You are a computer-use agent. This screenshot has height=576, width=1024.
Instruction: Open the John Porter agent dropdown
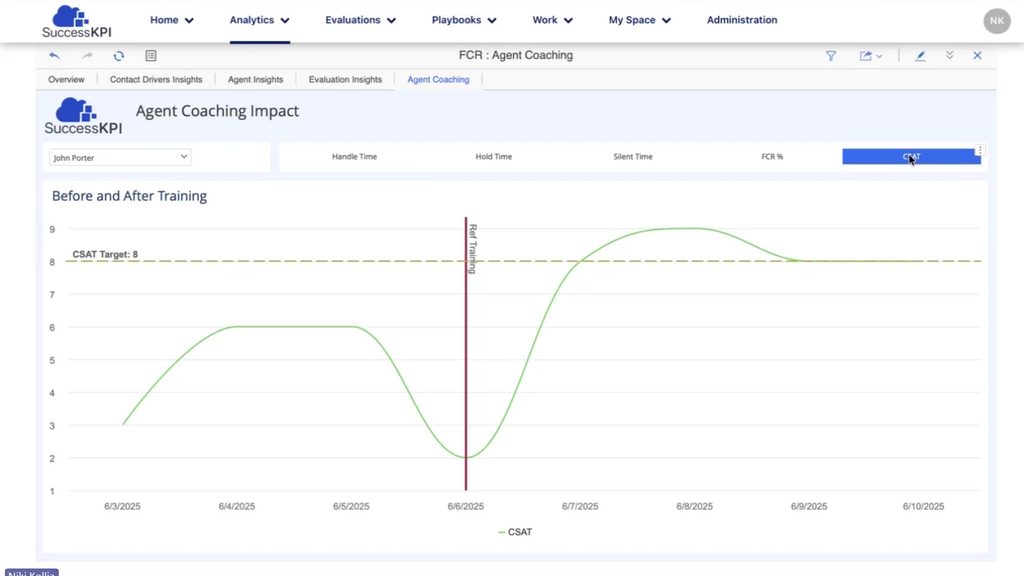[x=120, y=157]
